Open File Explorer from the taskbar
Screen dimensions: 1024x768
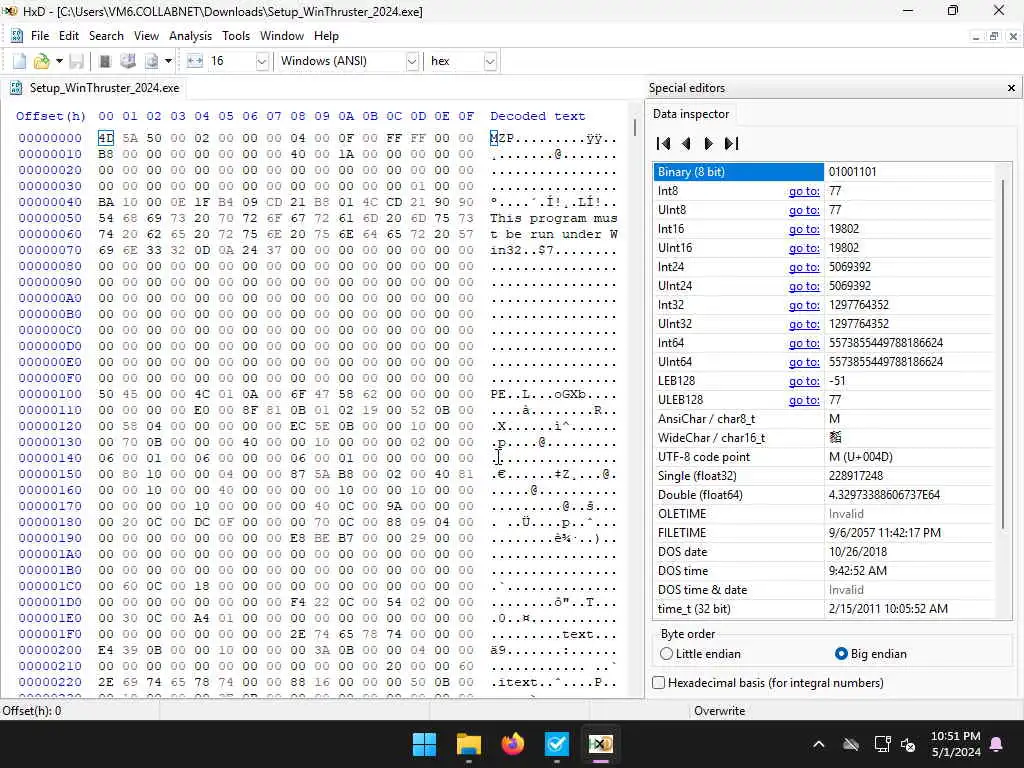468,744
